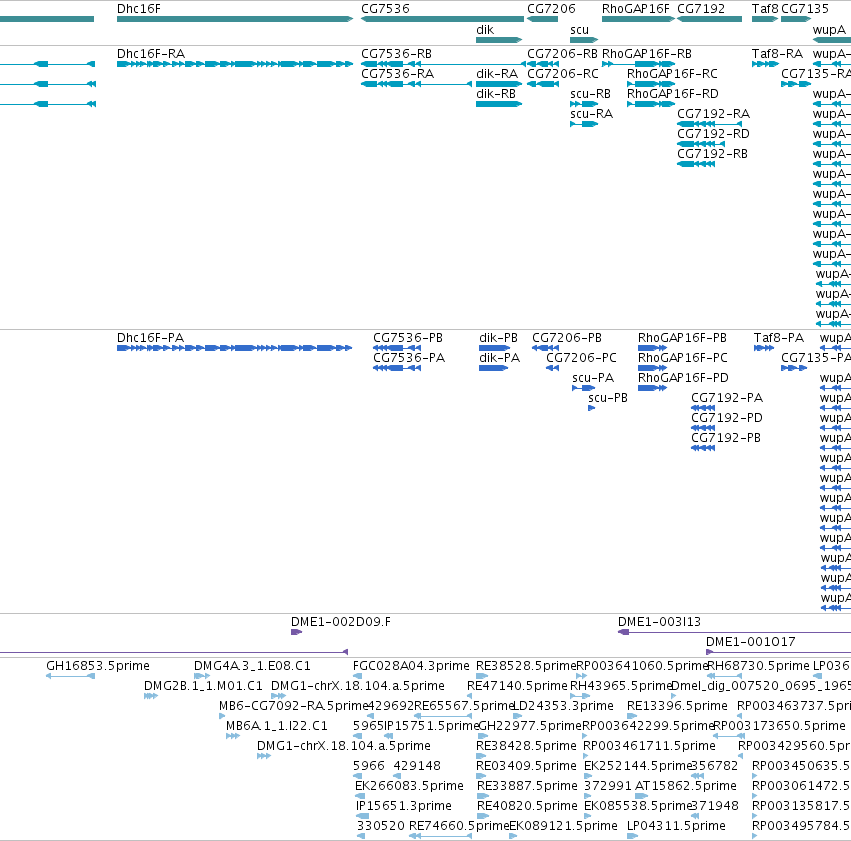The width and height of the screenshot is (851, 841).
Task: Select the "MB6A.1_1.I22.C1" EST label
Action: click(x=277, y=726)
